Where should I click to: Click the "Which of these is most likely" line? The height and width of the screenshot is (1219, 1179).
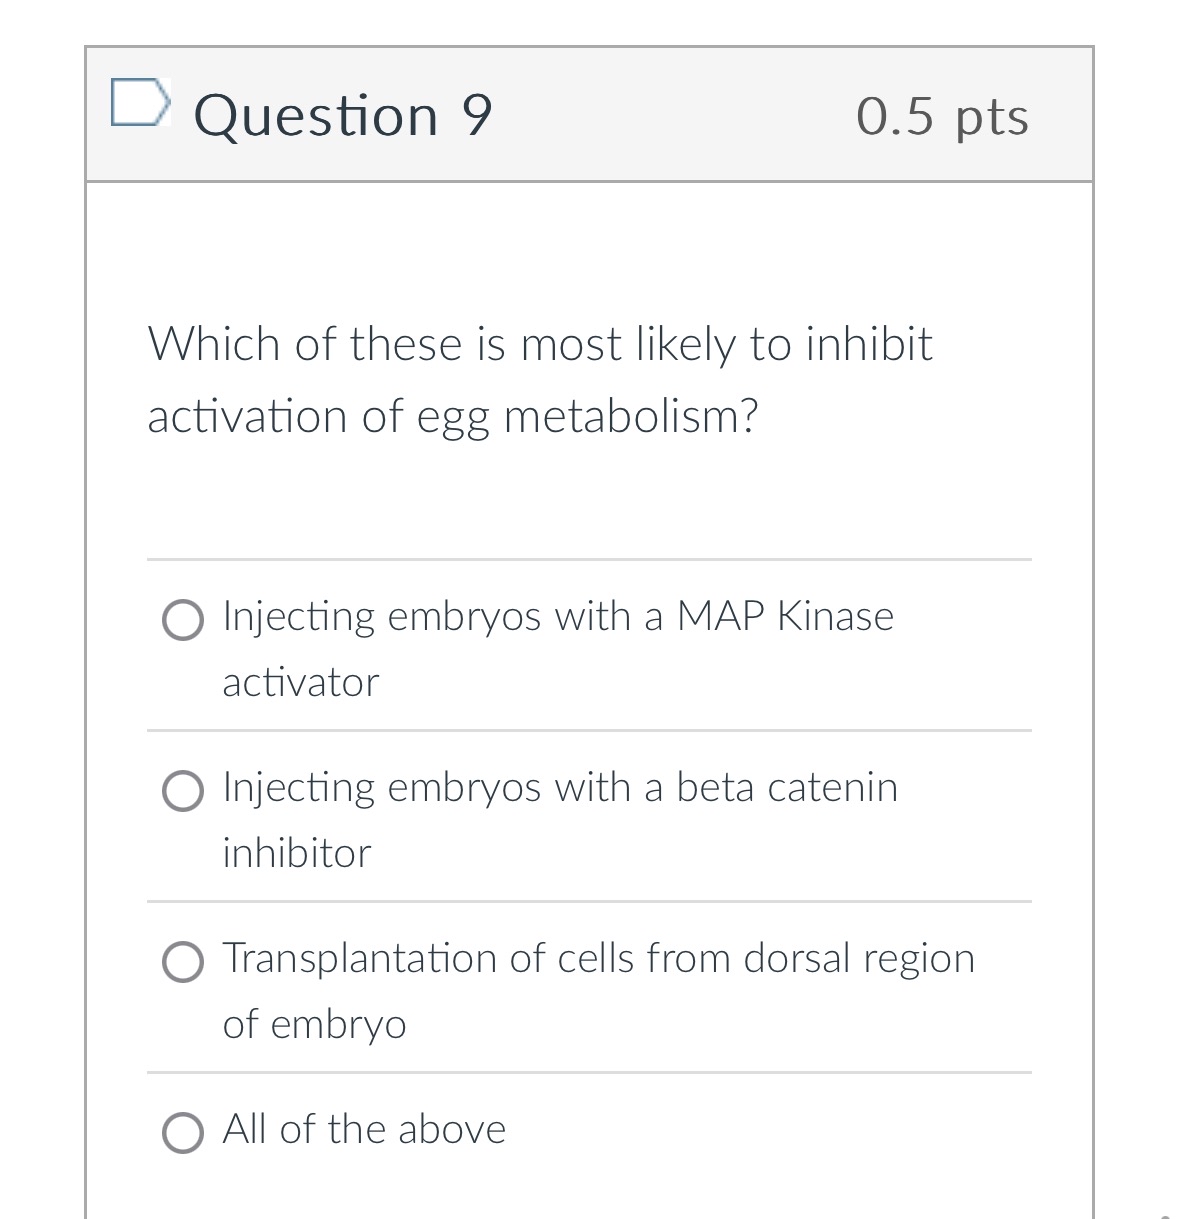pos(539,344)
